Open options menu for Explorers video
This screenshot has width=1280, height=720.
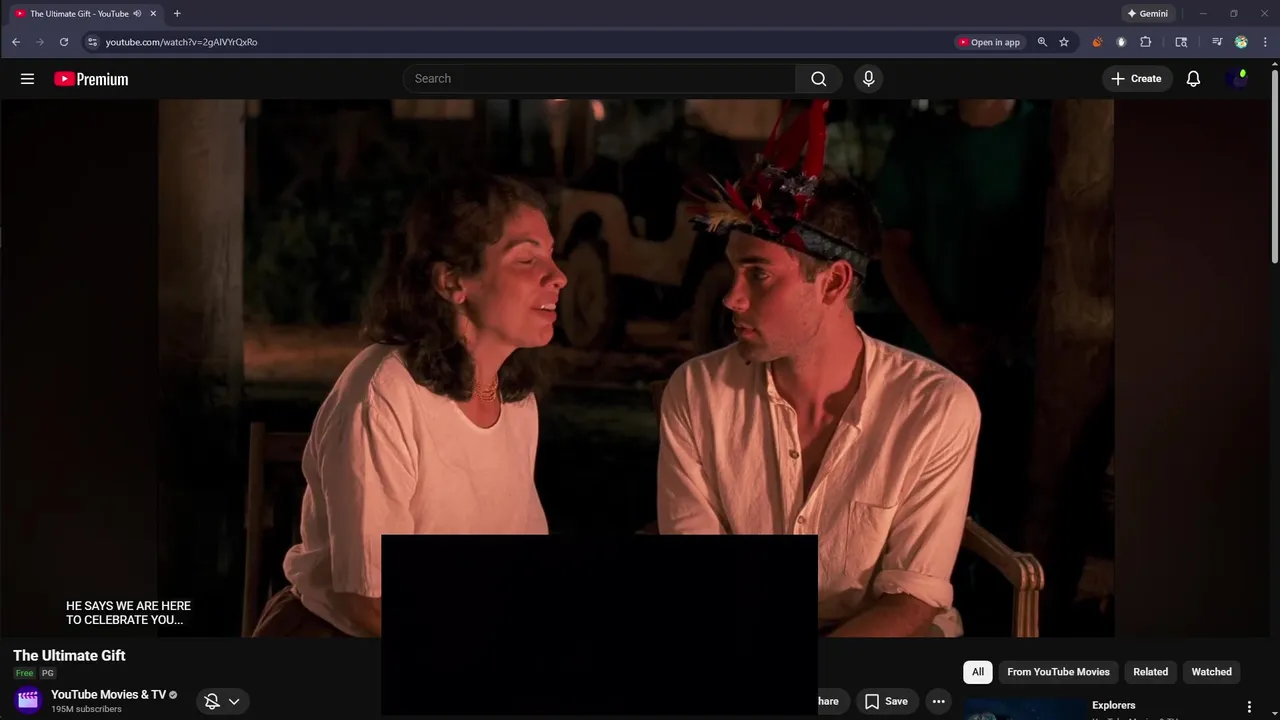pos(1249,707)
